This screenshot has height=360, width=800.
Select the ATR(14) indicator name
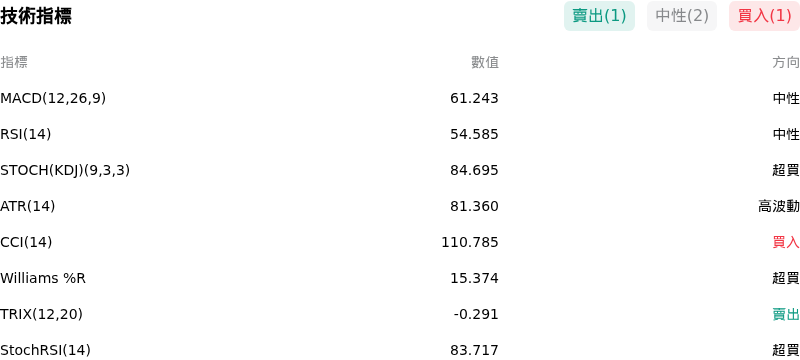click(28, 207)
